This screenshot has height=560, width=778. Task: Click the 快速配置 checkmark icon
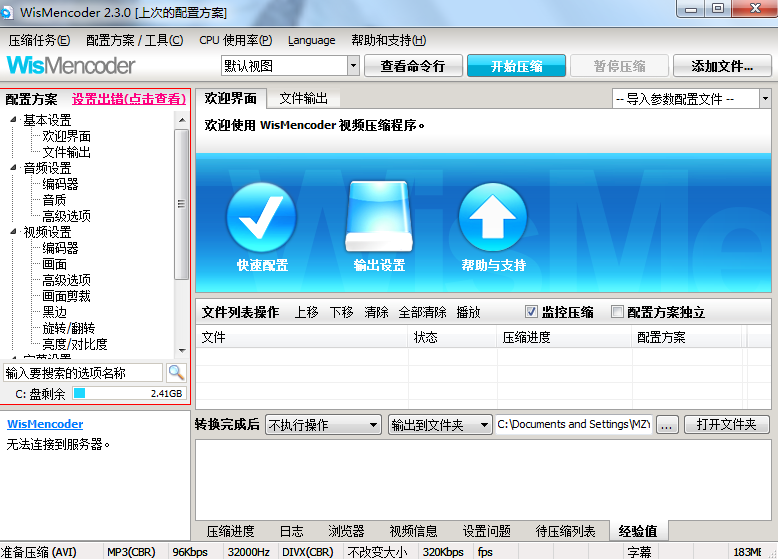point(261,217)
